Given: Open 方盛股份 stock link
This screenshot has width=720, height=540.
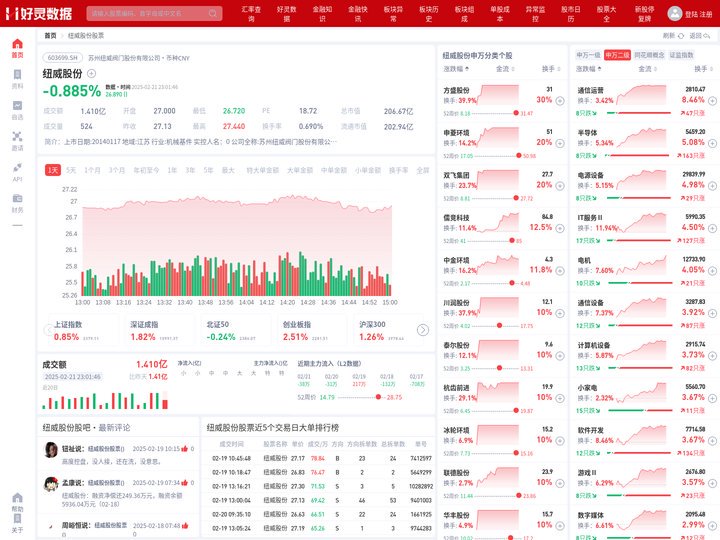Looking at the screenshot, I should coord(456,90).
